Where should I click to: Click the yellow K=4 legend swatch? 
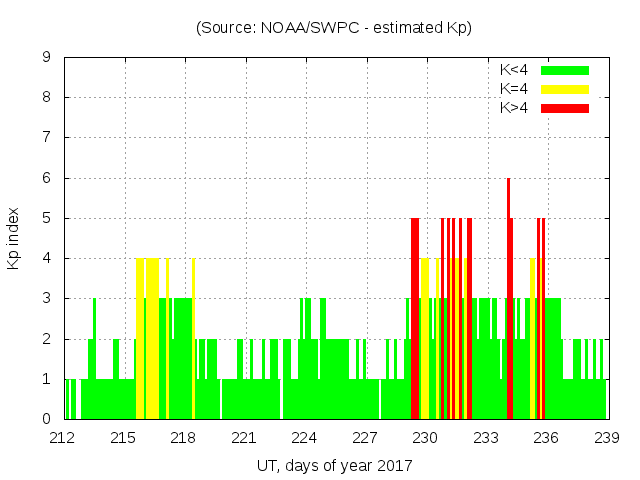pyautogui.click(x=565, y=89)
